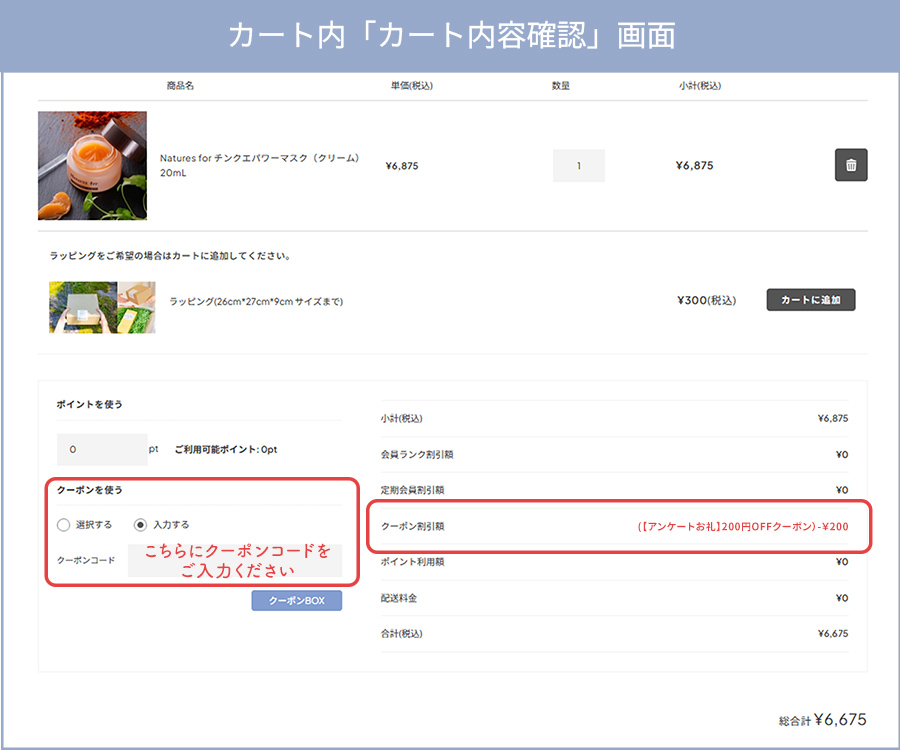Open the wrapping product thumbnail
The width and height of the screenshot is (900, 750).
102,307
